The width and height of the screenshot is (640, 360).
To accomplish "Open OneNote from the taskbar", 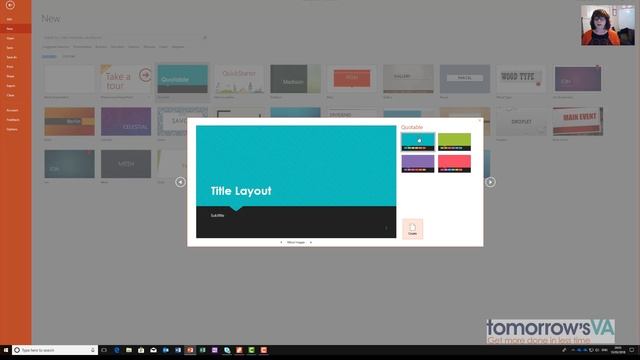I will click(215, 350).
